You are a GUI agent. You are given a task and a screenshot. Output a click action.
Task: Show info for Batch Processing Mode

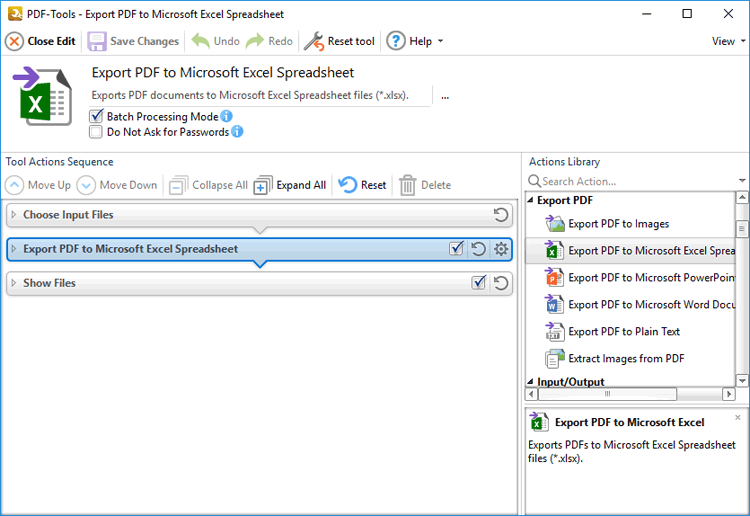pyautogui.click(x=226, y=116)
